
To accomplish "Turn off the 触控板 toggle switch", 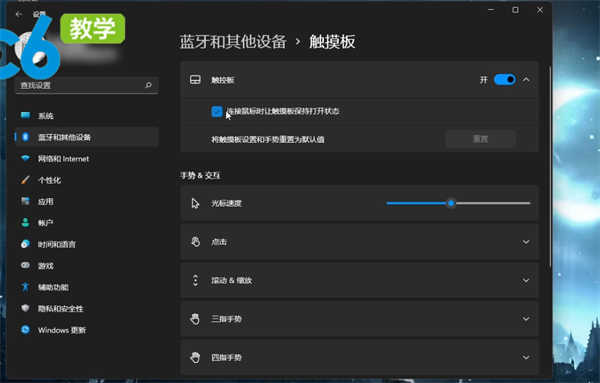I will click(504, 80).
